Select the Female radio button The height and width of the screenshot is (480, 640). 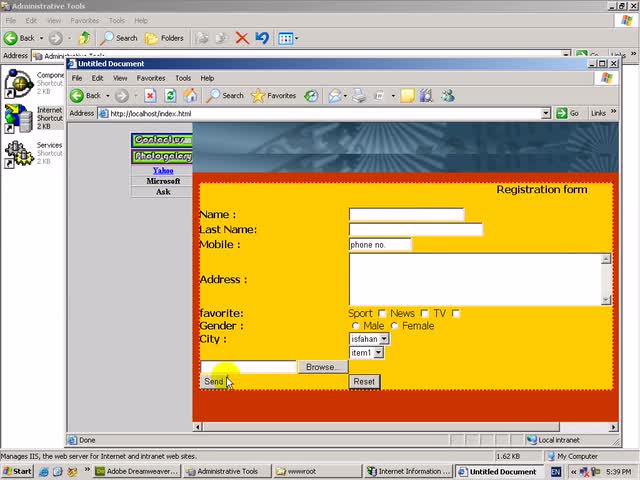coord(394,326)
